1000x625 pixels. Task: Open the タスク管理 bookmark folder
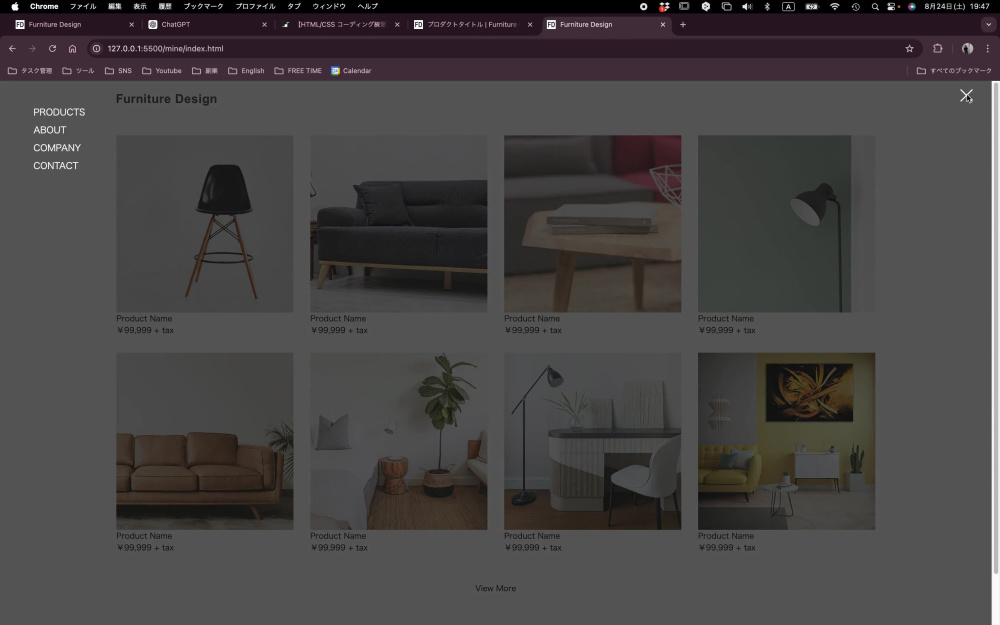30,71
